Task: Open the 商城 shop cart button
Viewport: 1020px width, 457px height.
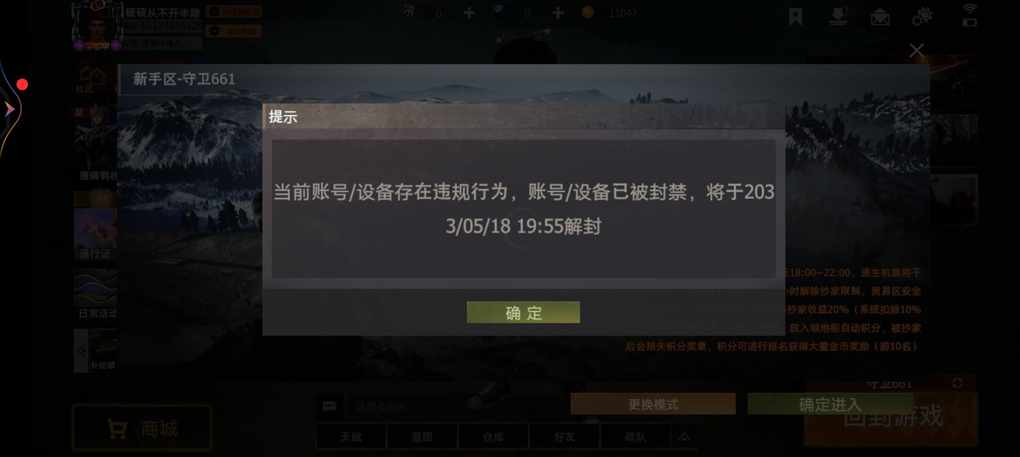Action: pyautogui.click(x=142, y=428)
